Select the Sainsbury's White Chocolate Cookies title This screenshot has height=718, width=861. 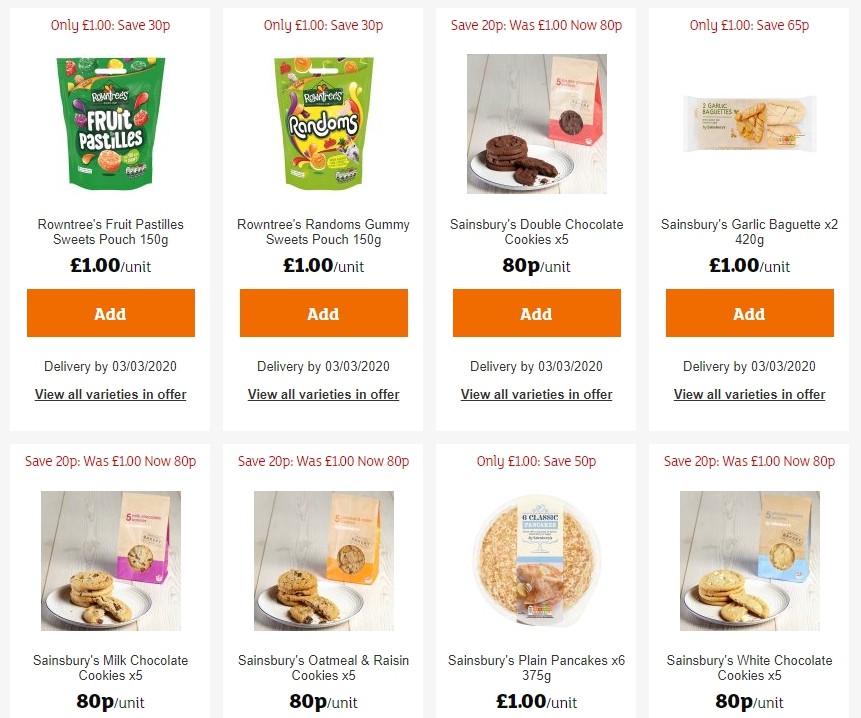click(x=749, y=668)
